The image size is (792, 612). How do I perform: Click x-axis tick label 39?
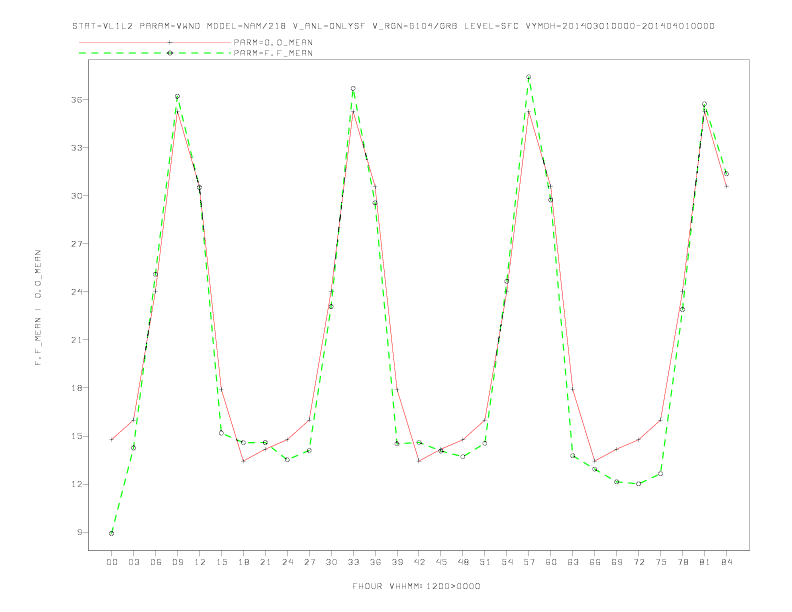[x=397, y=562]
